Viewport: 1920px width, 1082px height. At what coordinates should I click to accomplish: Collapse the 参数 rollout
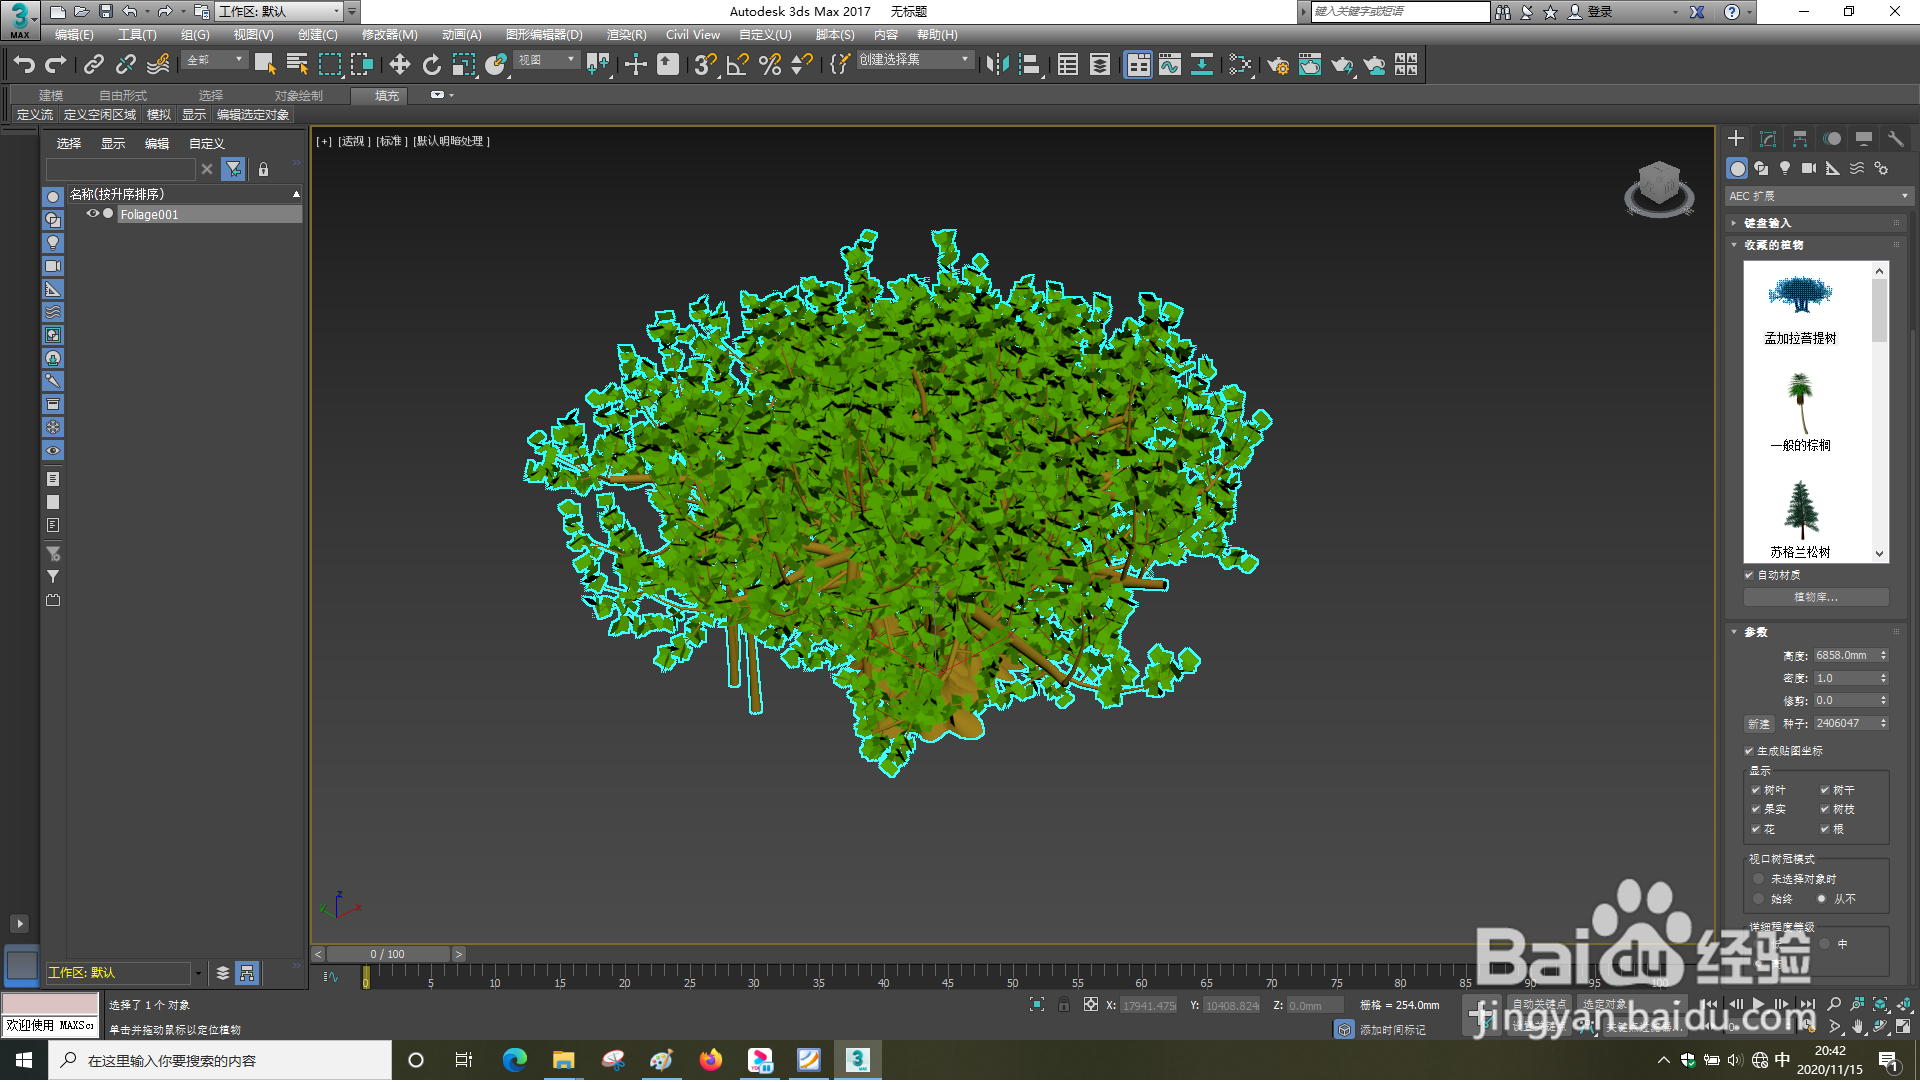coord(1756,632)
